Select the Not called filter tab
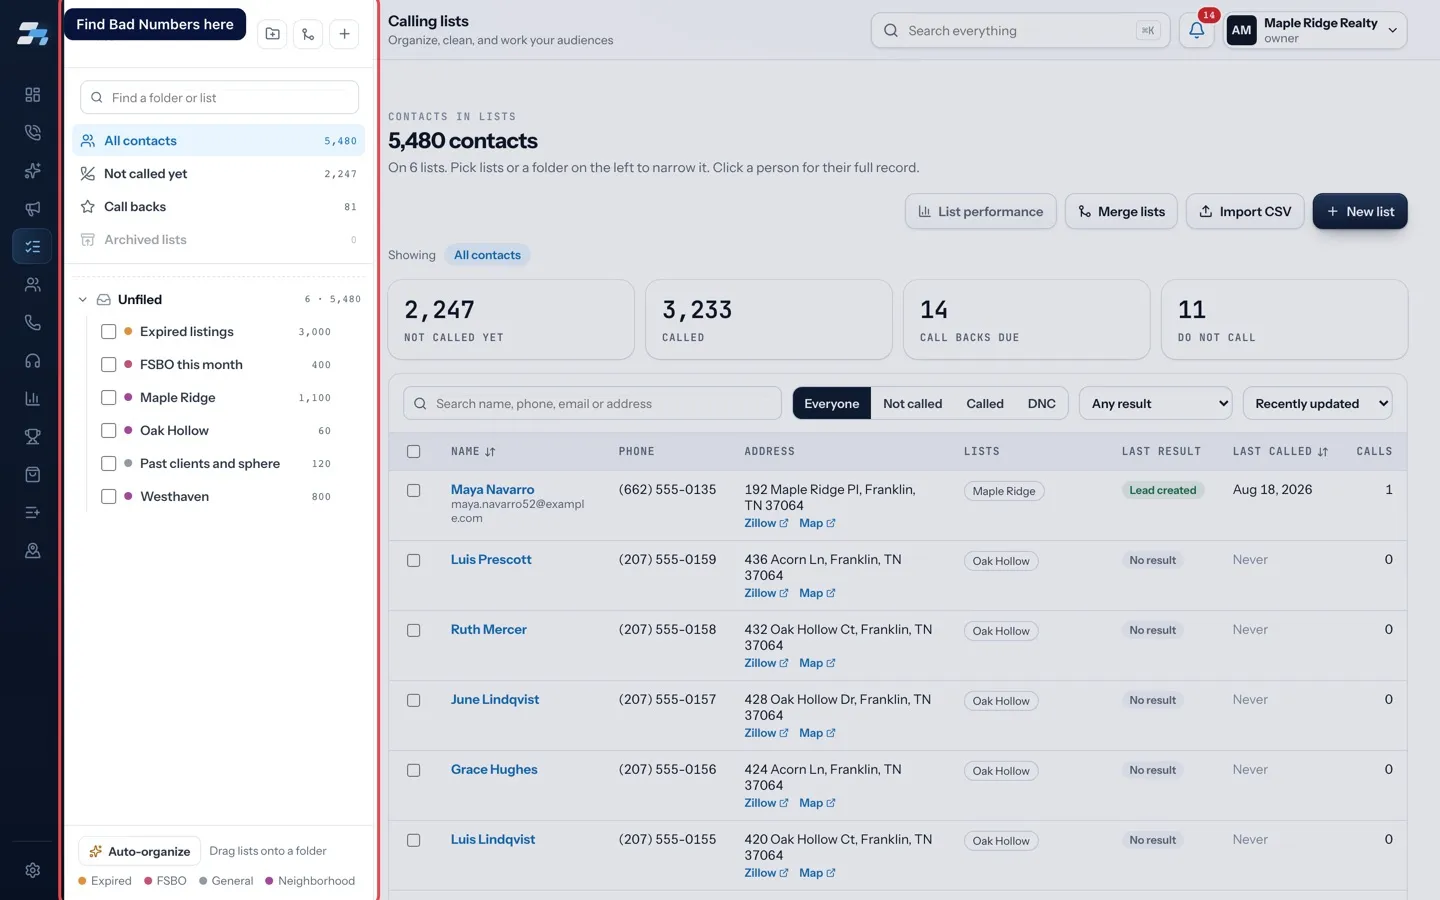 pyautogui.click(x=912, y=404)
